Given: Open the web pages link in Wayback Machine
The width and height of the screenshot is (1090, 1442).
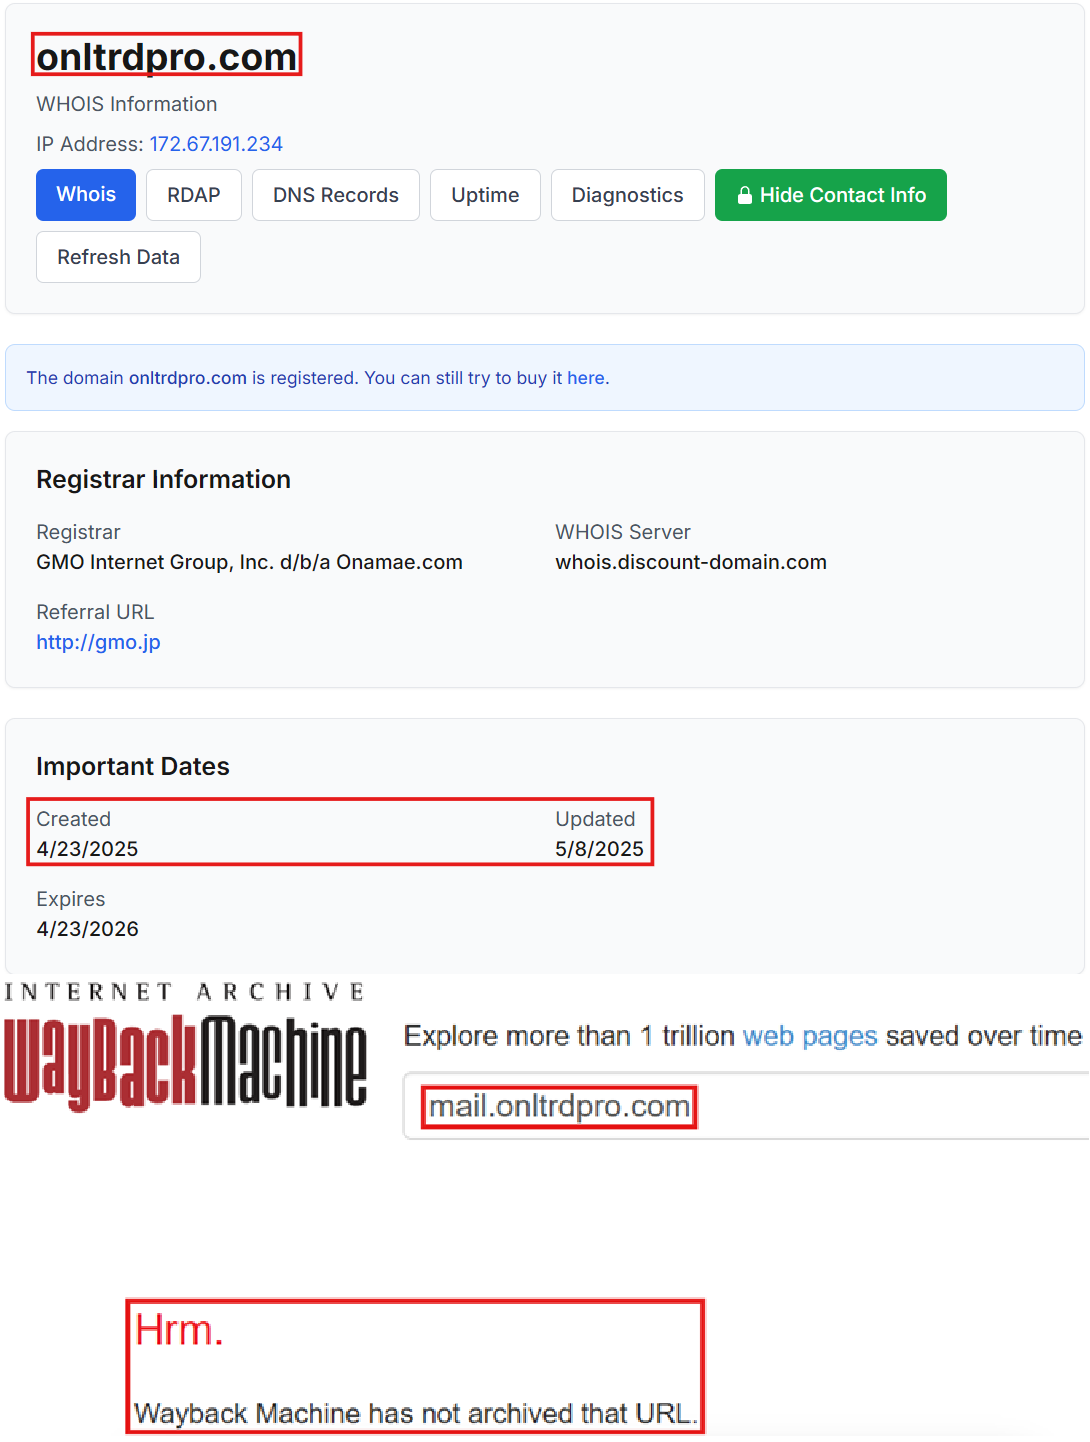Looking at the screenshot, I should (x=810, y=1036).
